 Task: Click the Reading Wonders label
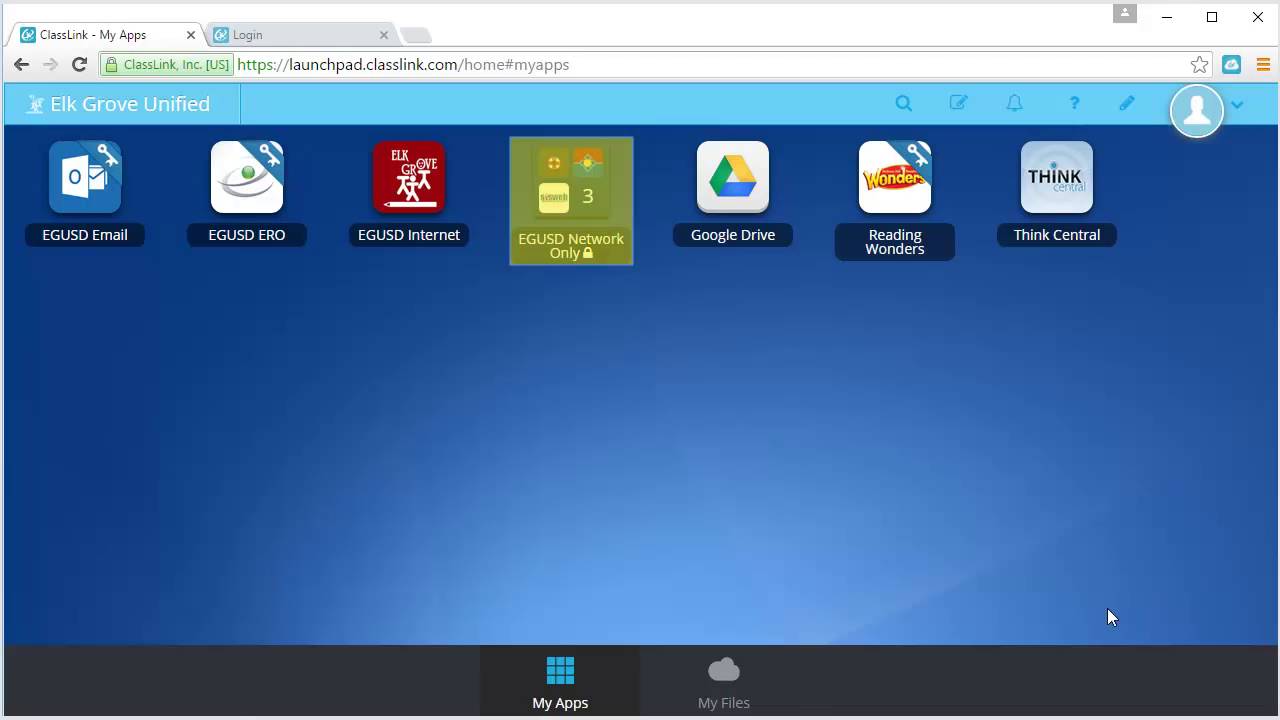point(895,242)
